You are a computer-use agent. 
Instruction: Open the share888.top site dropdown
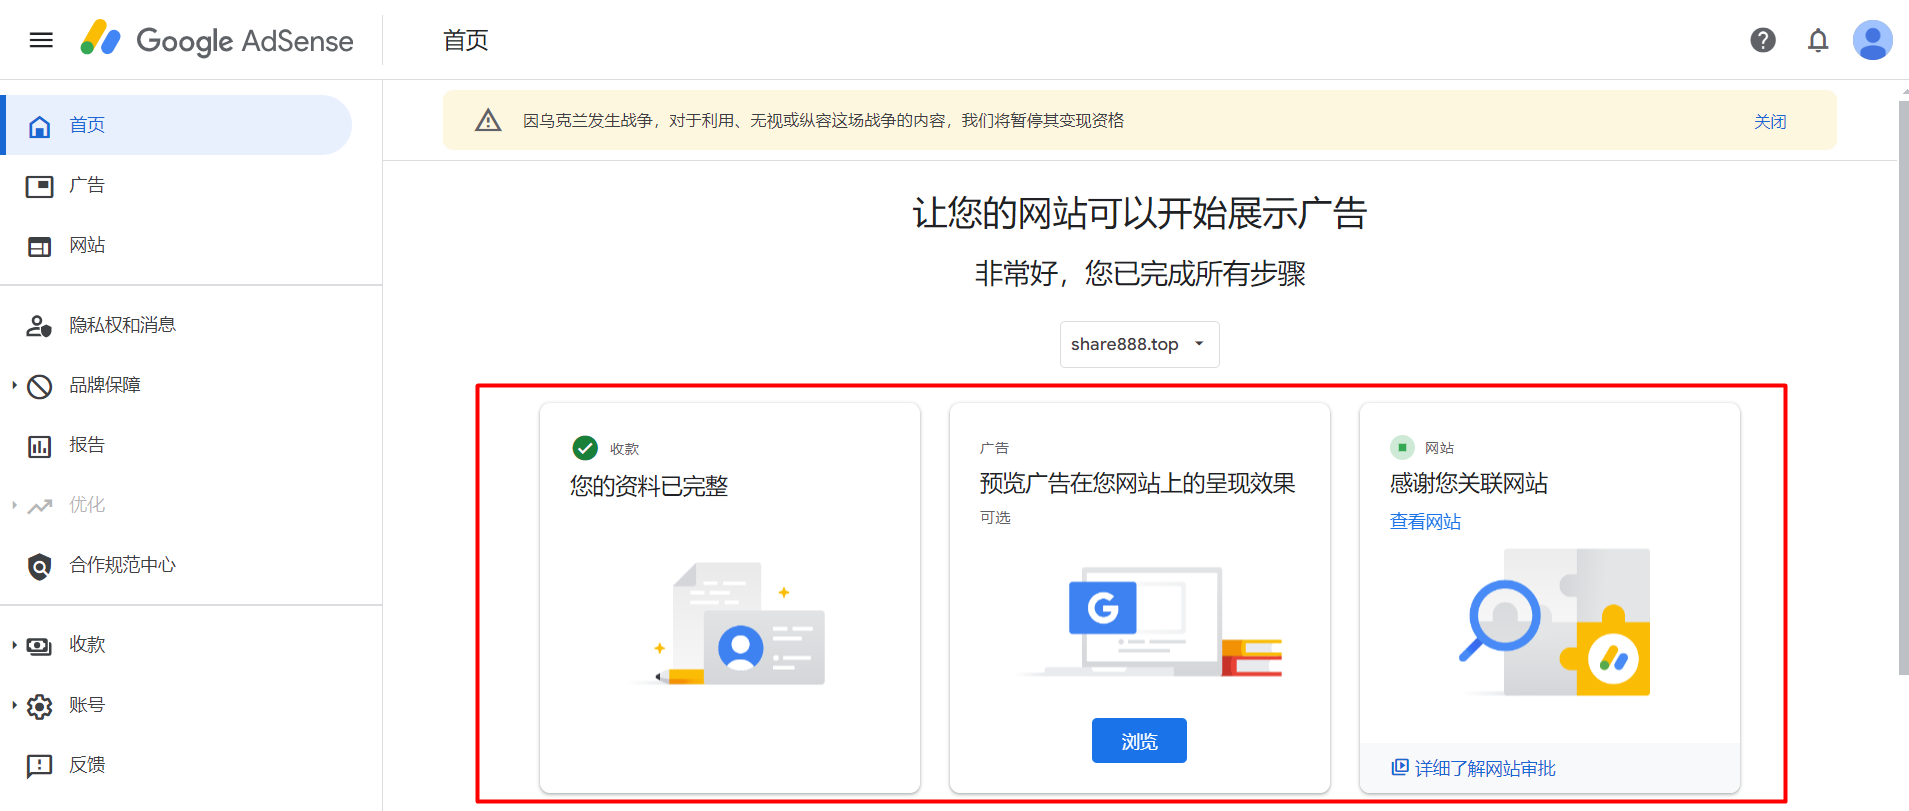point(1139,344)
